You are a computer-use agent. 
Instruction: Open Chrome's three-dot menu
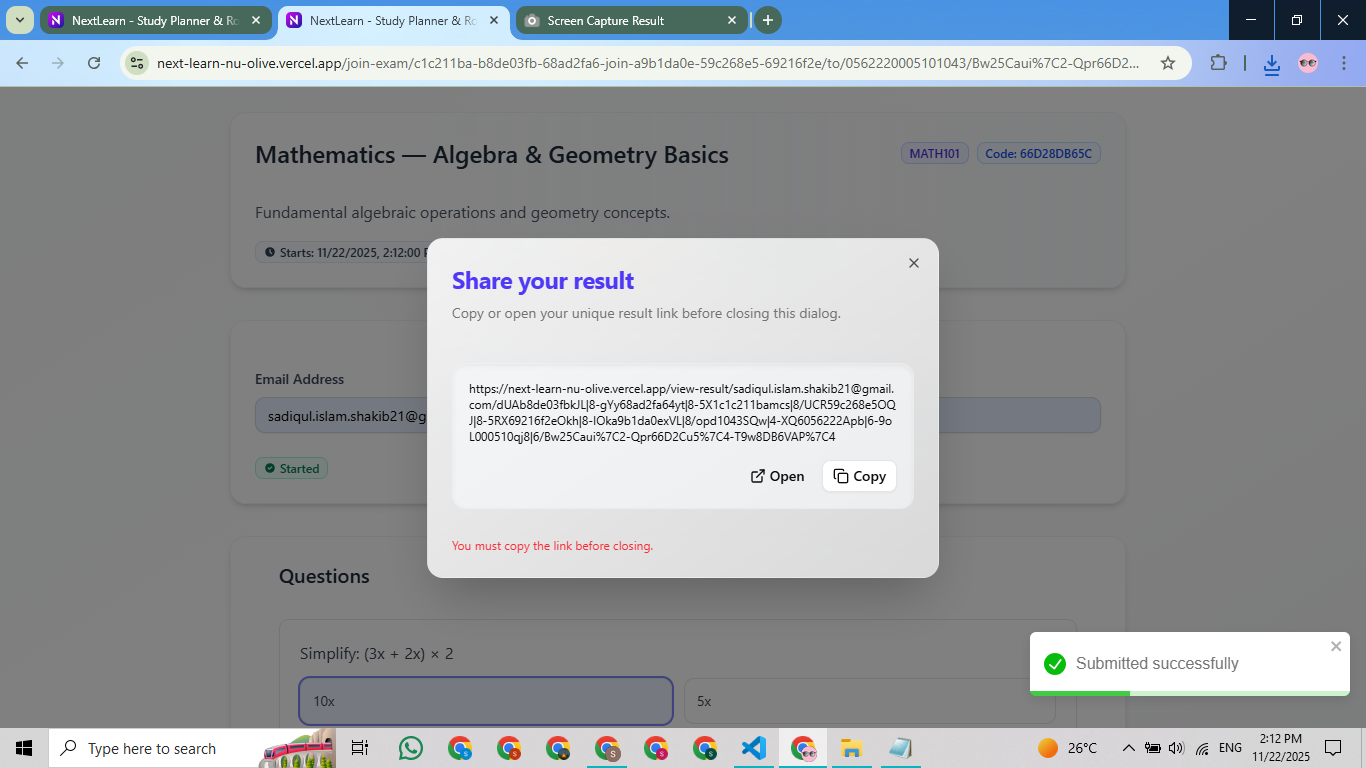click(x=1343, y=63)
